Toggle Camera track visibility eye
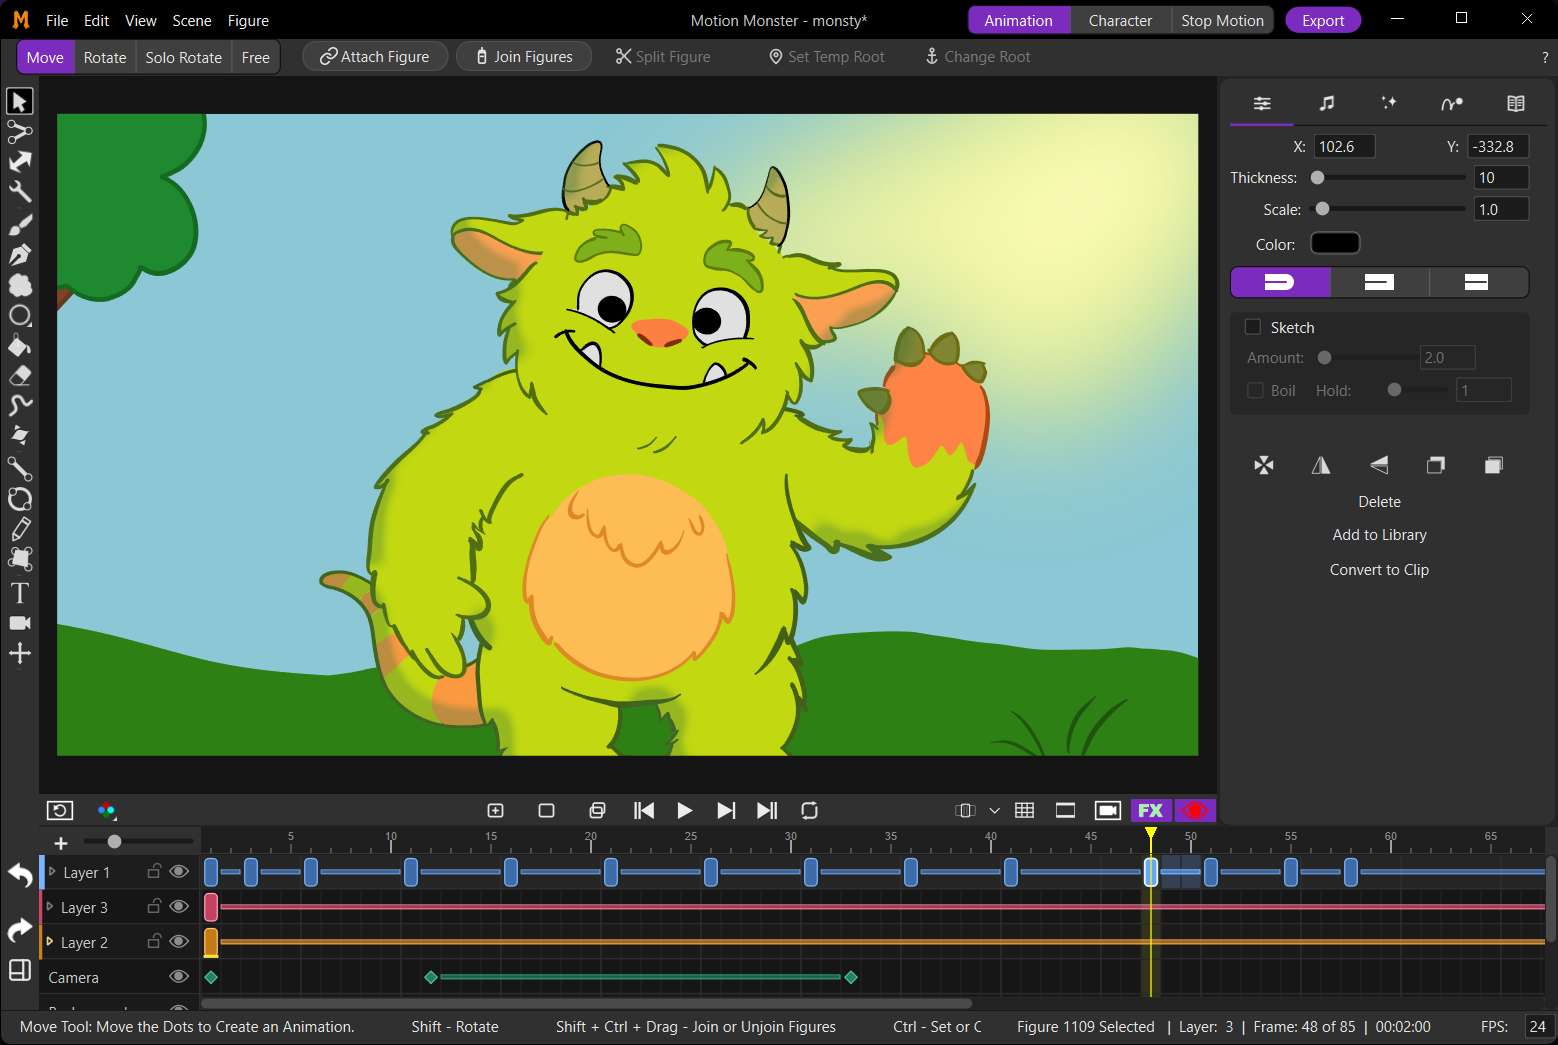 (179, 976)
